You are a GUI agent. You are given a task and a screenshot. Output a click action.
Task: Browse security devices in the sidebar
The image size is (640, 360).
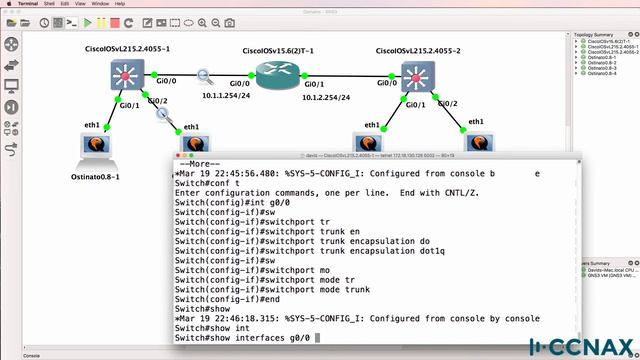tap(11, 107)
